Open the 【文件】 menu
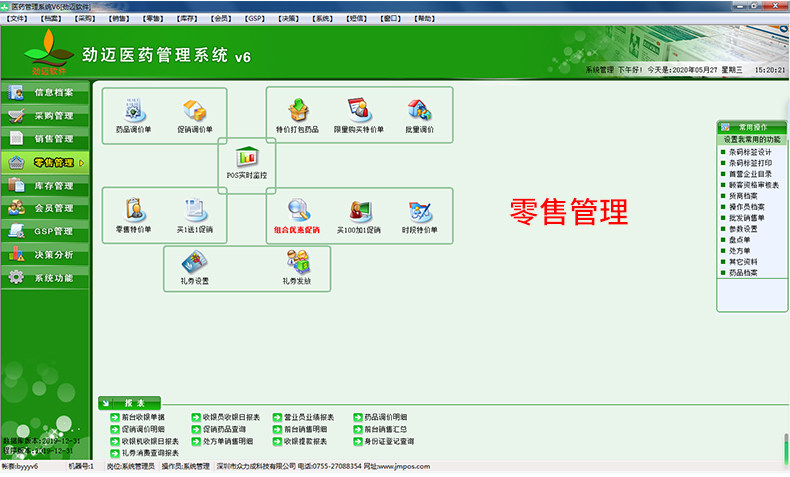The image size is (790, 477). point(17,19)
